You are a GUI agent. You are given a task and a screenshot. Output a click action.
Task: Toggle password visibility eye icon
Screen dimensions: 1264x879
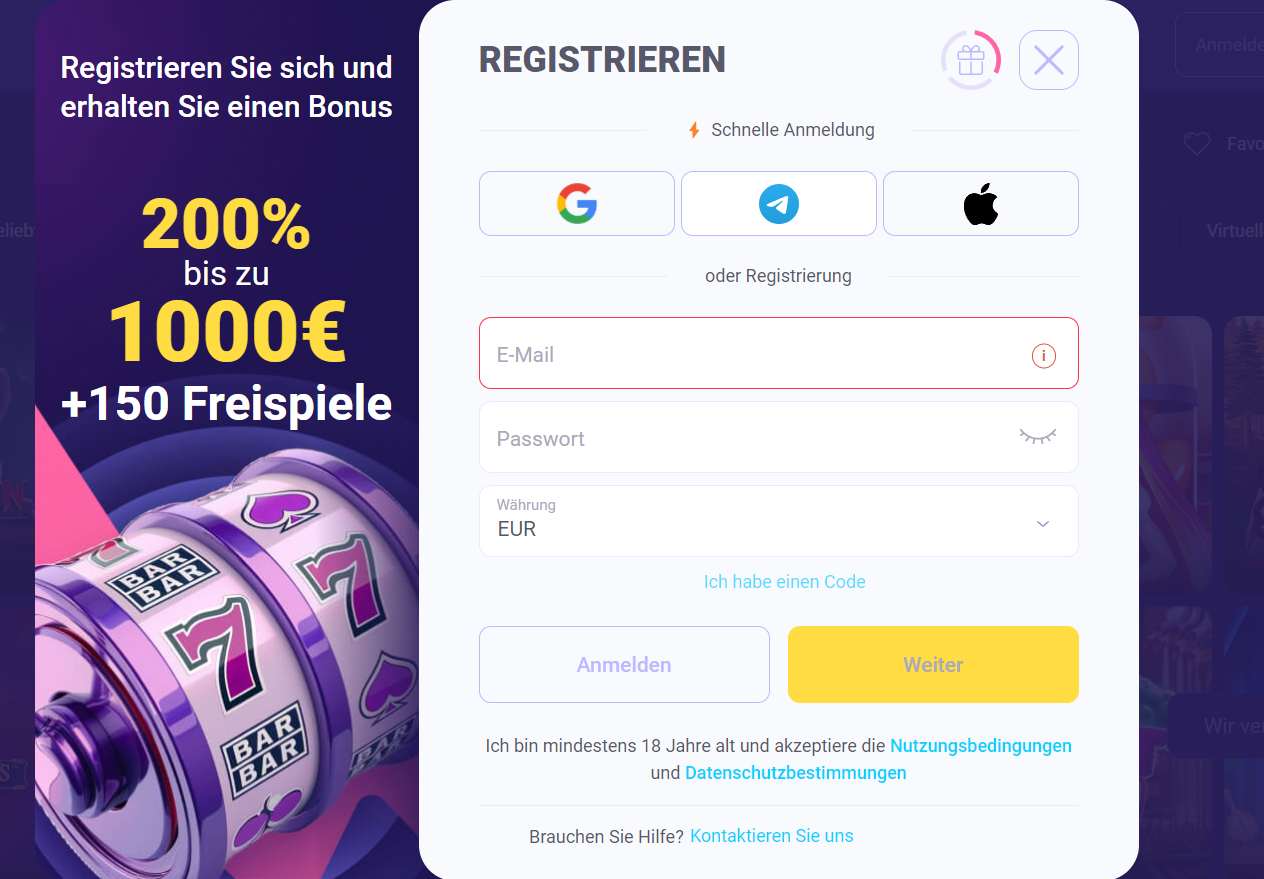point(1038,436)
